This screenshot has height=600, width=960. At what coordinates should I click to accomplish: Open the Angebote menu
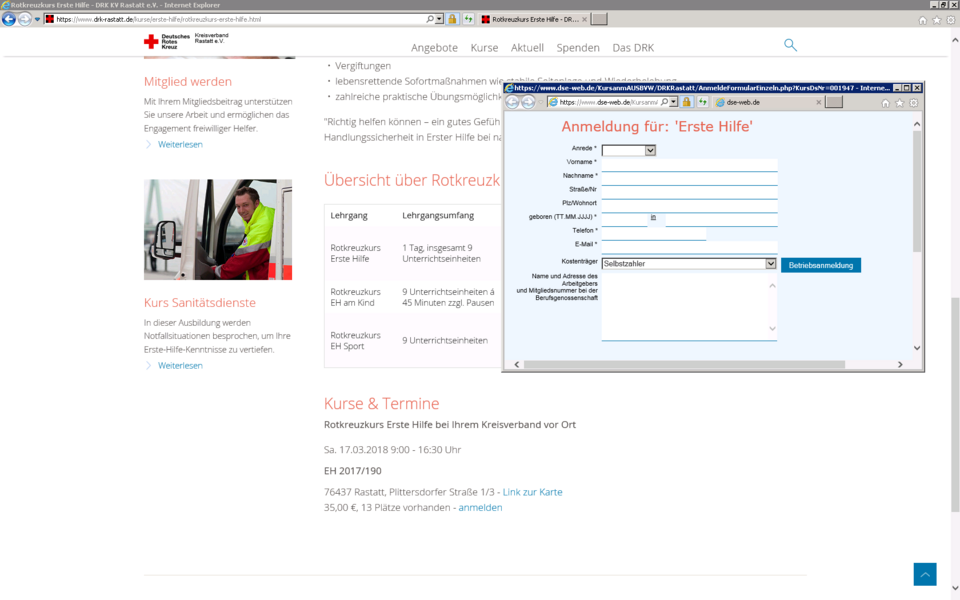434,47
